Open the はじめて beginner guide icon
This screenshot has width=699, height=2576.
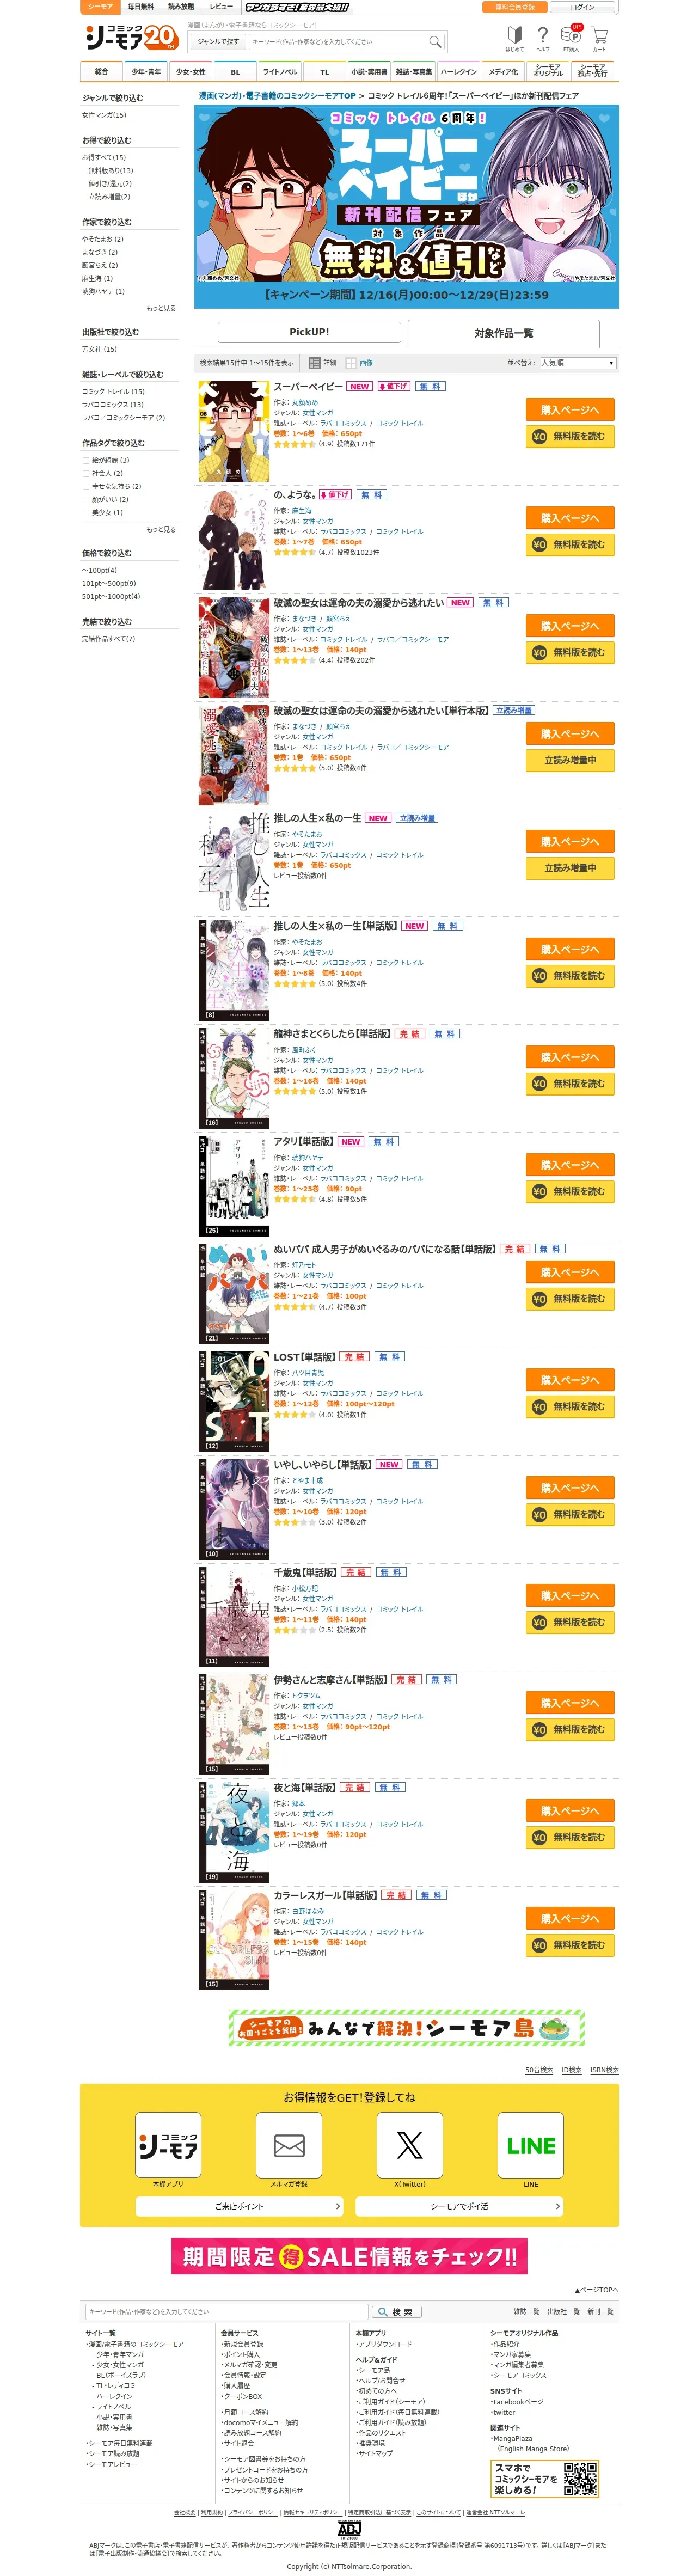pyautogui.click(x=514, y=37)
